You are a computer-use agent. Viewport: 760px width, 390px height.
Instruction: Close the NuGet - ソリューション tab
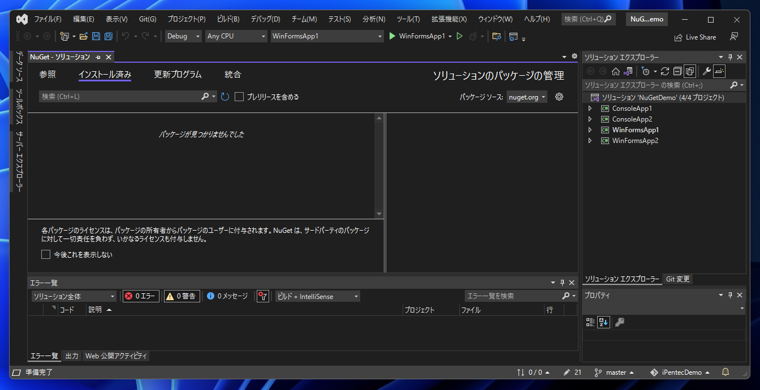[109, 57]
